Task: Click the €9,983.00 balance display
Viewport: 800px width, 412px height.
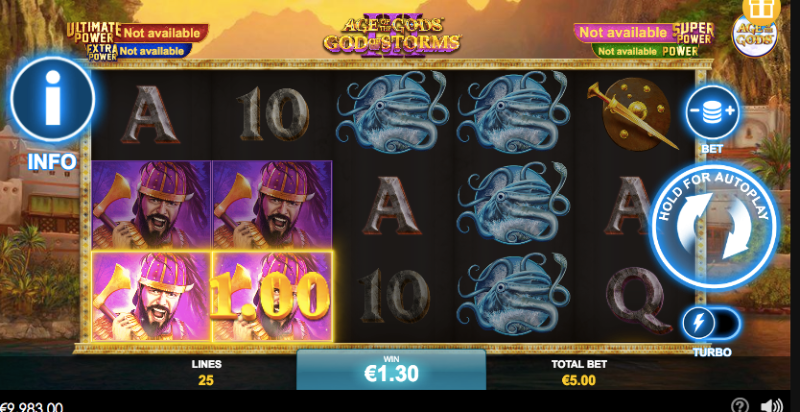Action: tap(32, 407)
